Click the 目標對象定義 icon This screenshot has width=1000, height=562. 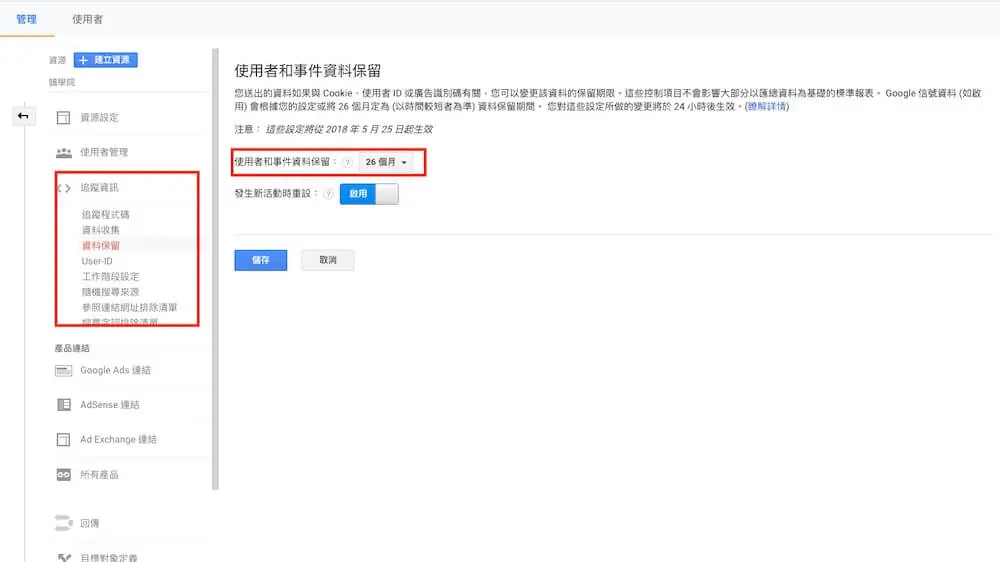pos(64,558)
